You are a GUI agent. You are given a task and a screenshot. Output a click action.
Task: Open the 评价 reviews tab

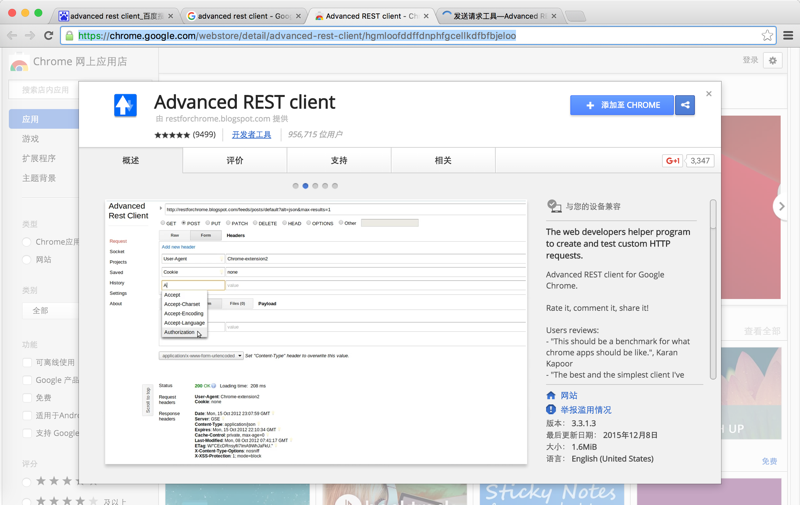click(x=235, y=160)
